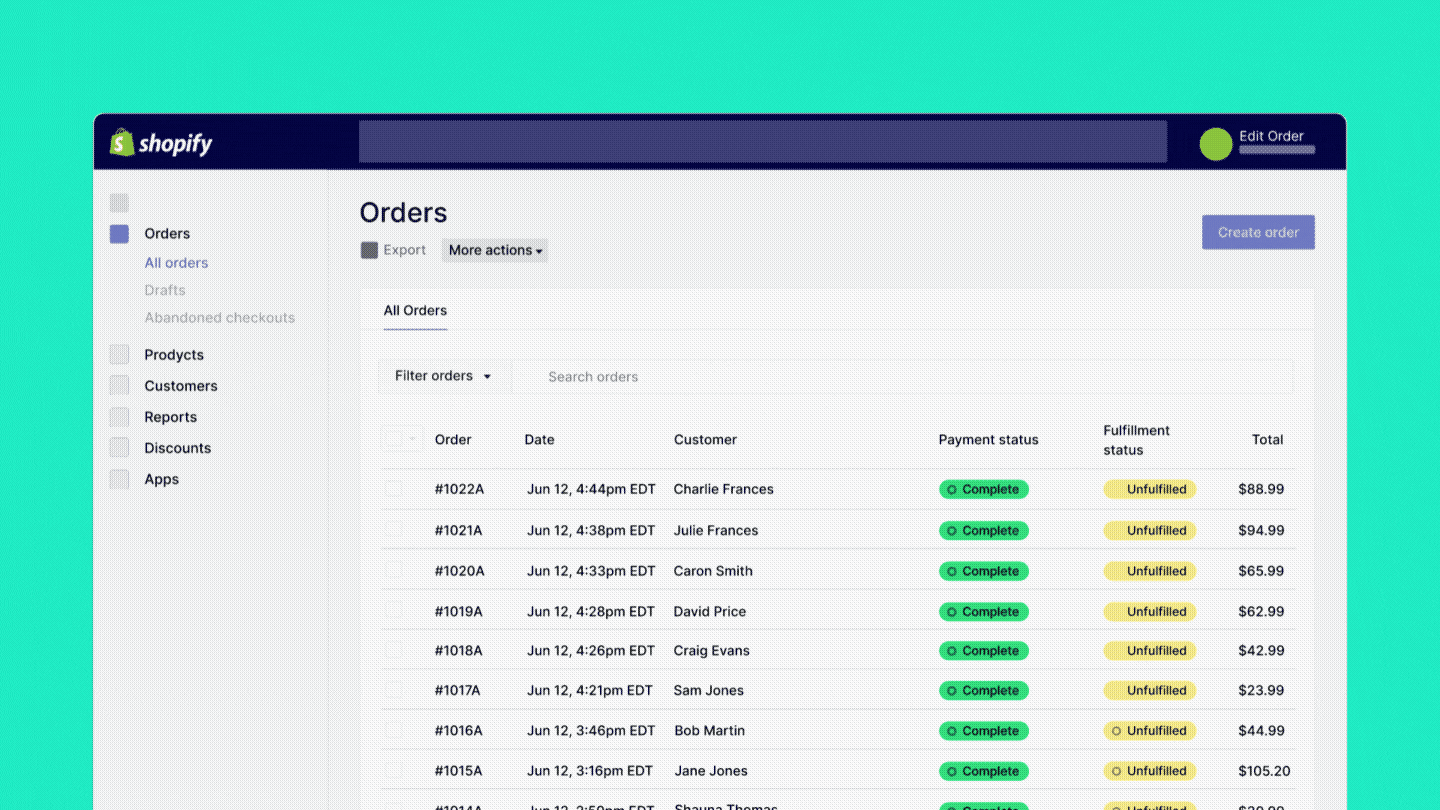
Task: Expand the More actions dropdown
Action: point(495,250)
